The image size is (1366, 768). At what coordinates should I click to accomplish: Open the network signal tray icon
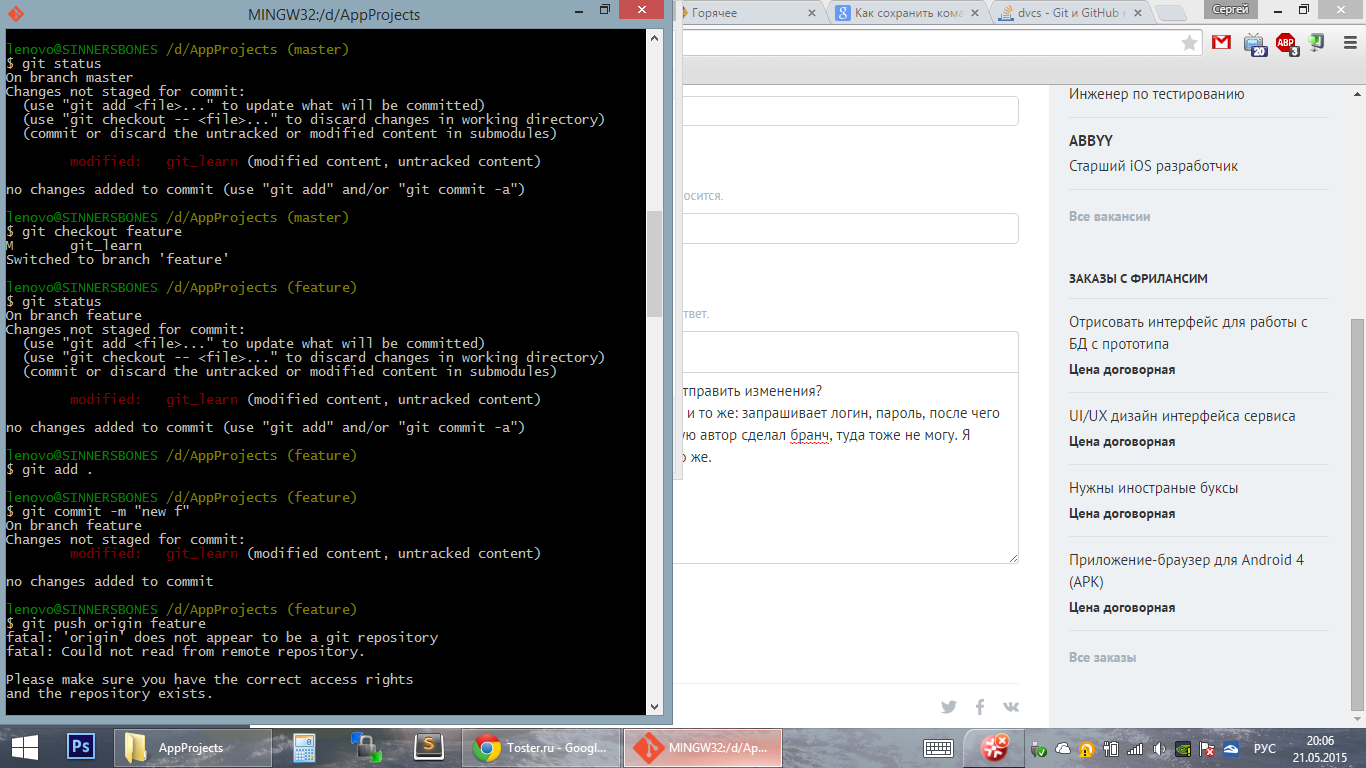coord(1135,748)
